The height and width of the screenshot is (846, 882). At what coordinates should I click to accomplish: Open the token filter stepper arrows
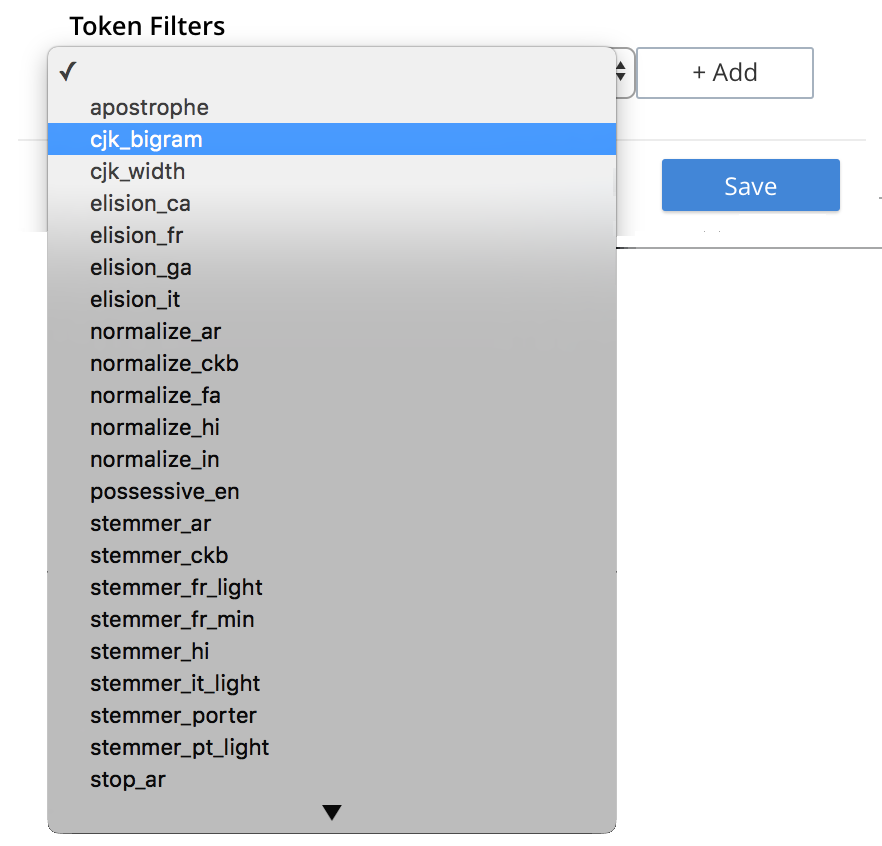pyautogui.click(x=620, y=72)
